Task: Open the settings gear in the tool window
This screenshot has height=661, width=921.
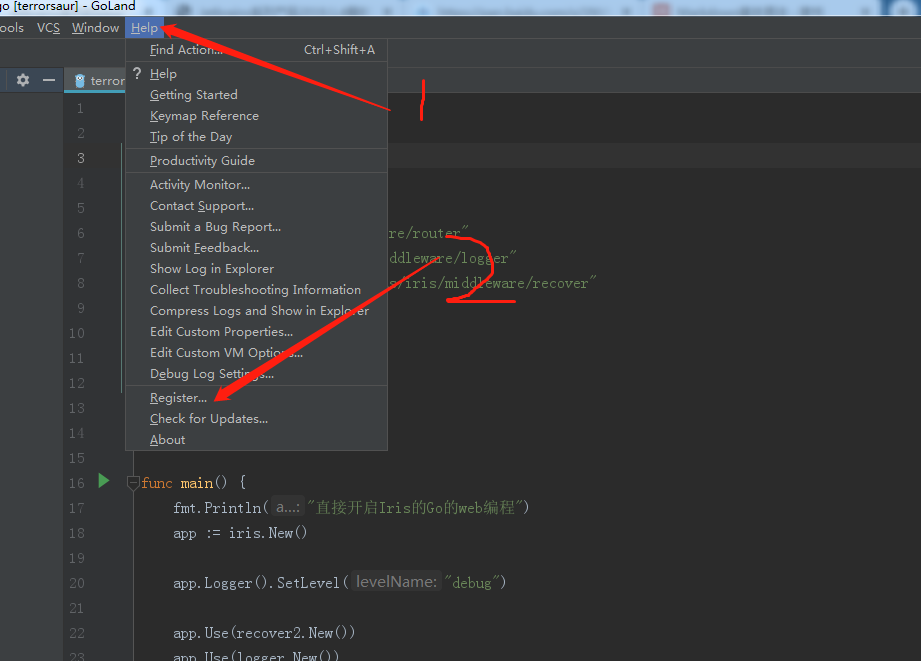Action: pos(23,80)
